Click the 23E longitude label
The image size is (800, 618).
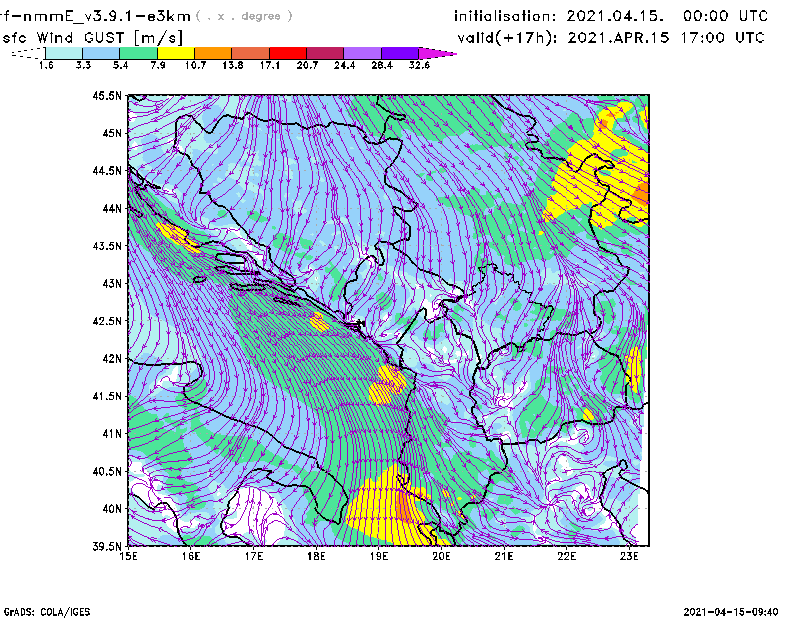click(629, 556)
